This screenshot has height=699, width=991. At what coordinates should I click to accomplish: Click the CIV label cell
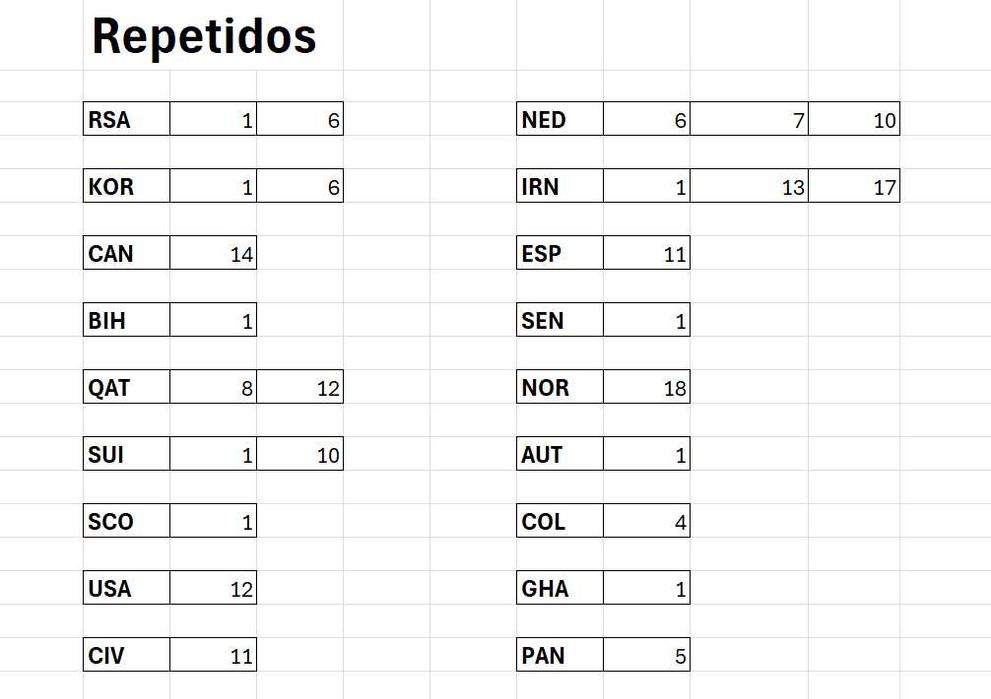(x=126, y=654)
